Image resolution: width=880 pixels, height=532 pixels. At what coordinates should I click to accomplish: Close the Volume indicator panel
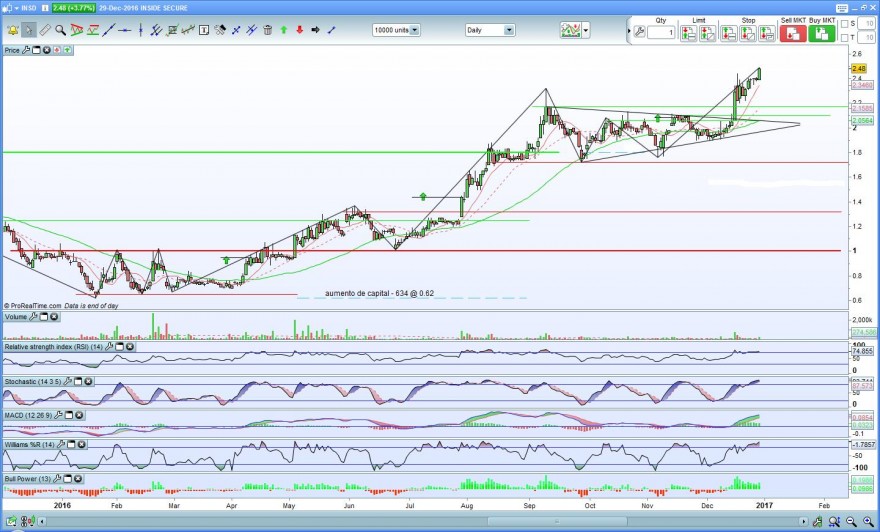coord(54,317)
